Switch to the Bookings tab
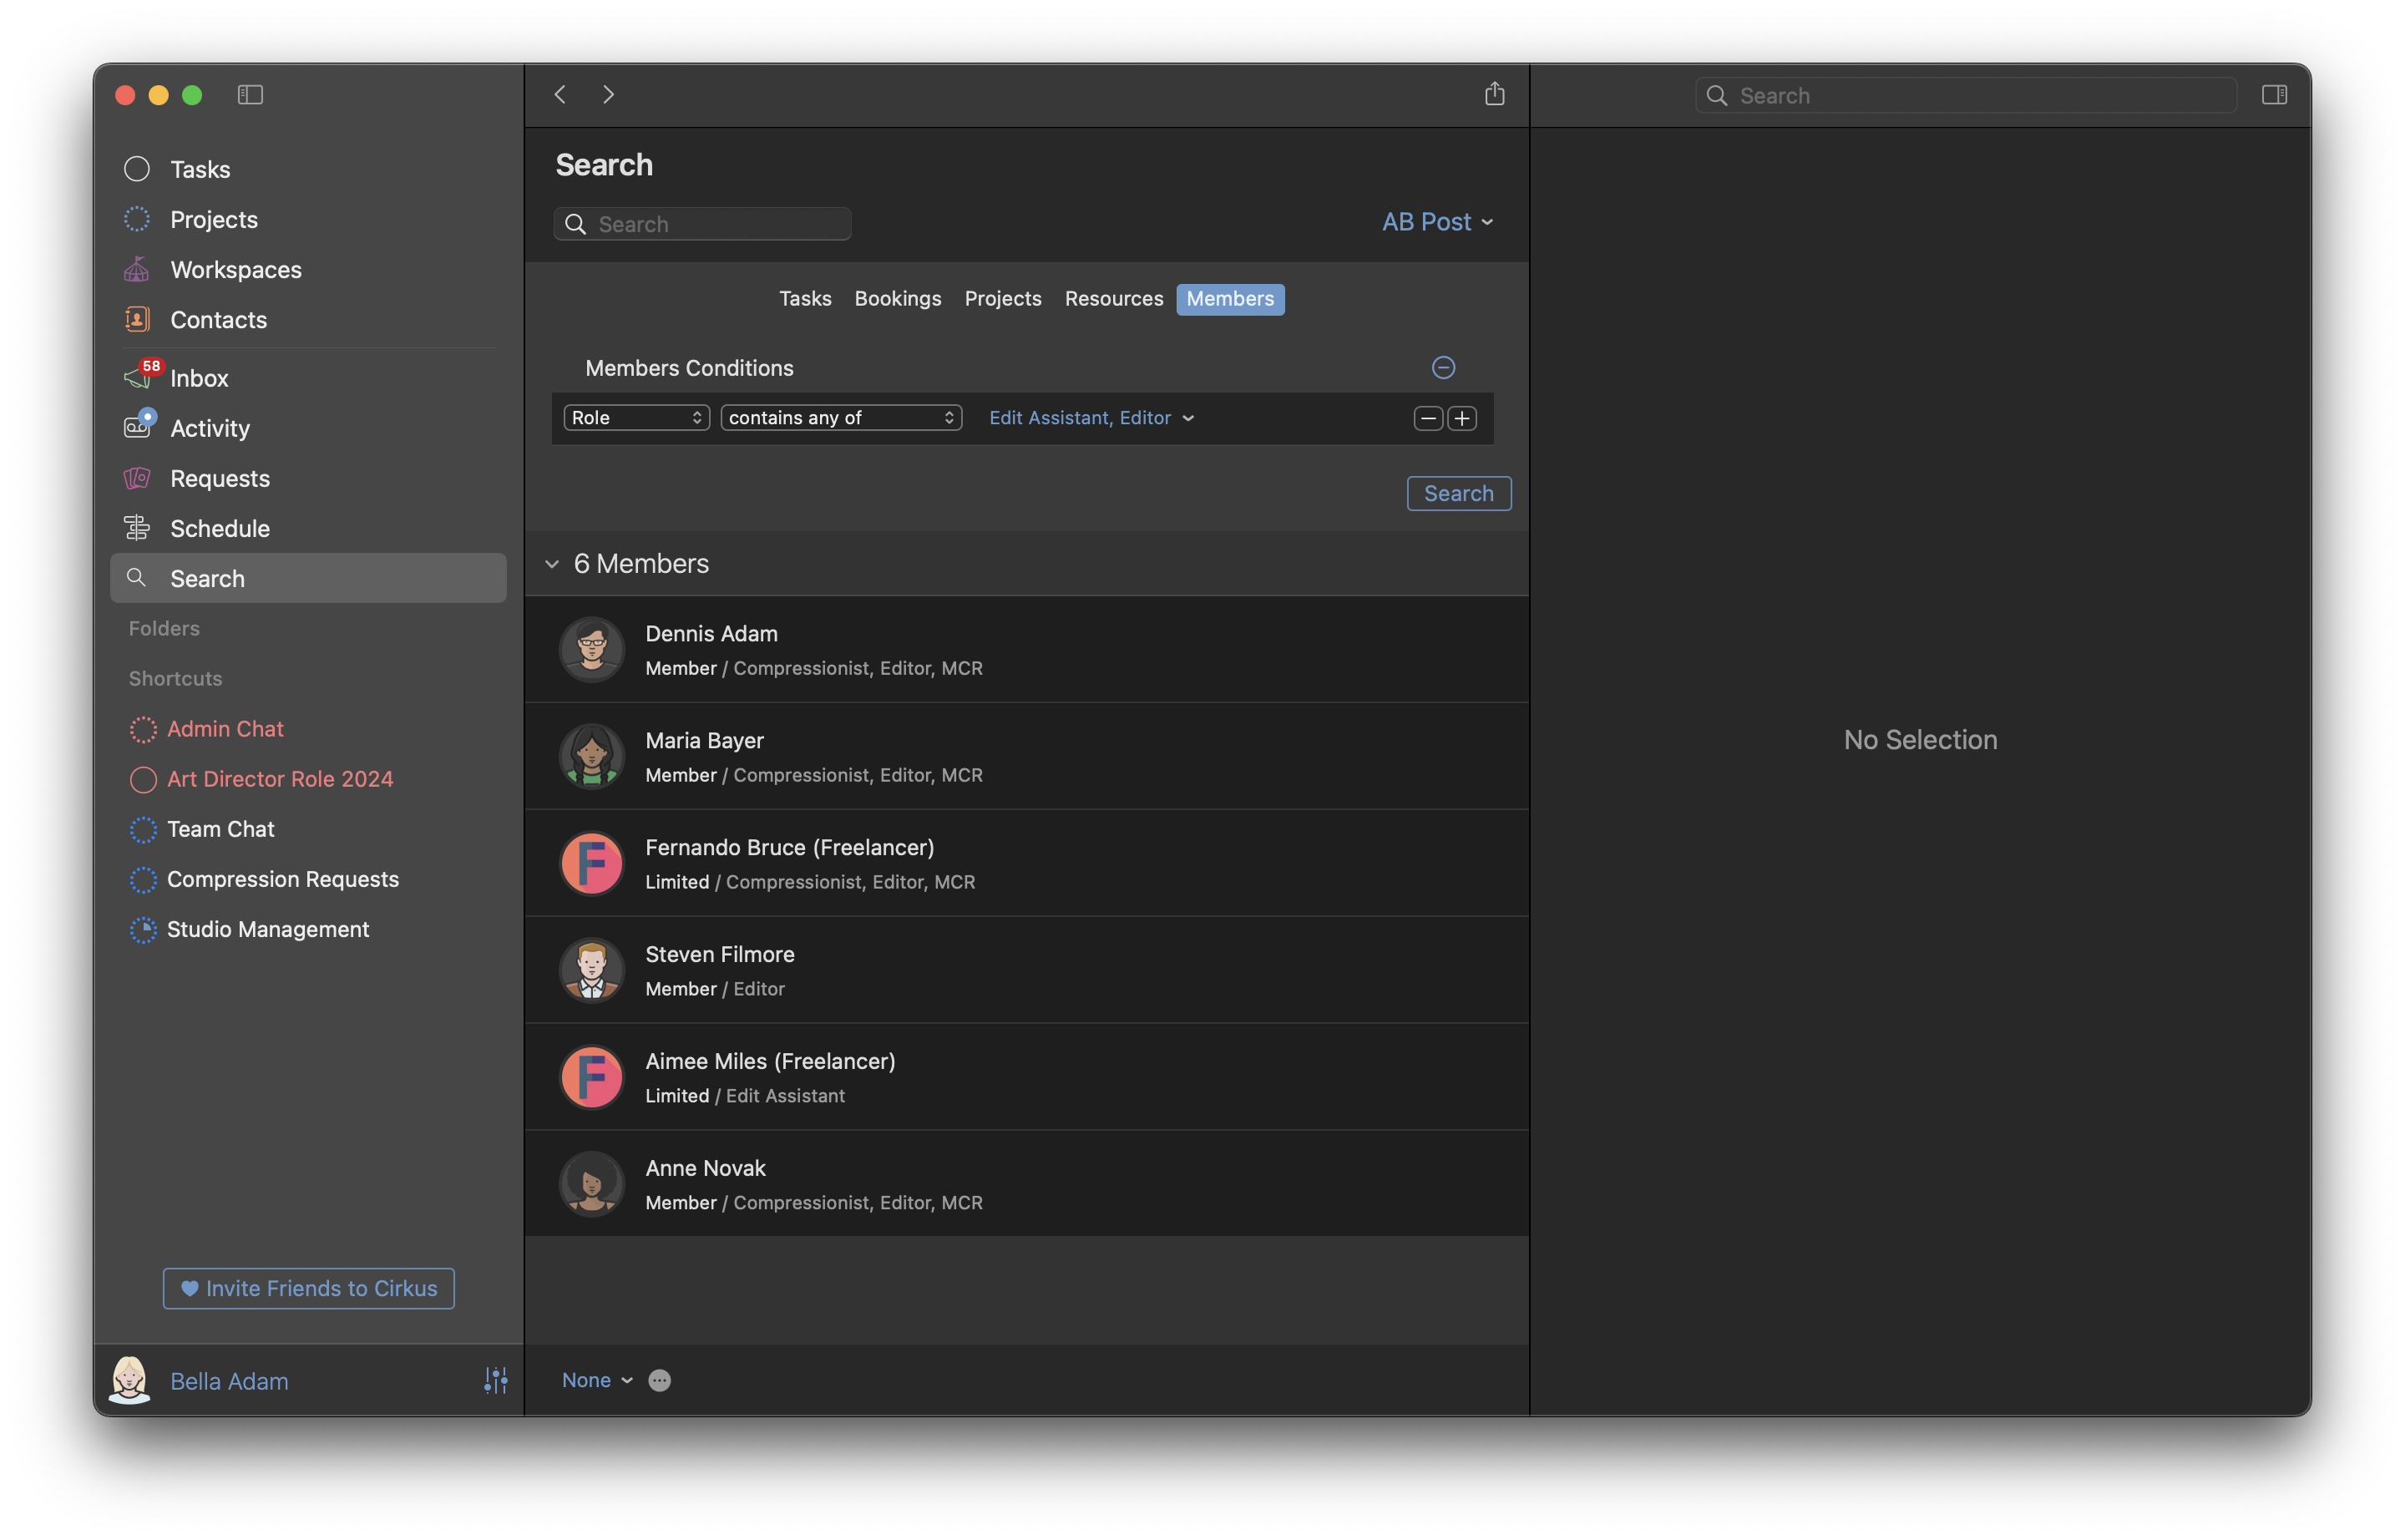This screenshot has width=2405, height=1540. tap(897, 299)
